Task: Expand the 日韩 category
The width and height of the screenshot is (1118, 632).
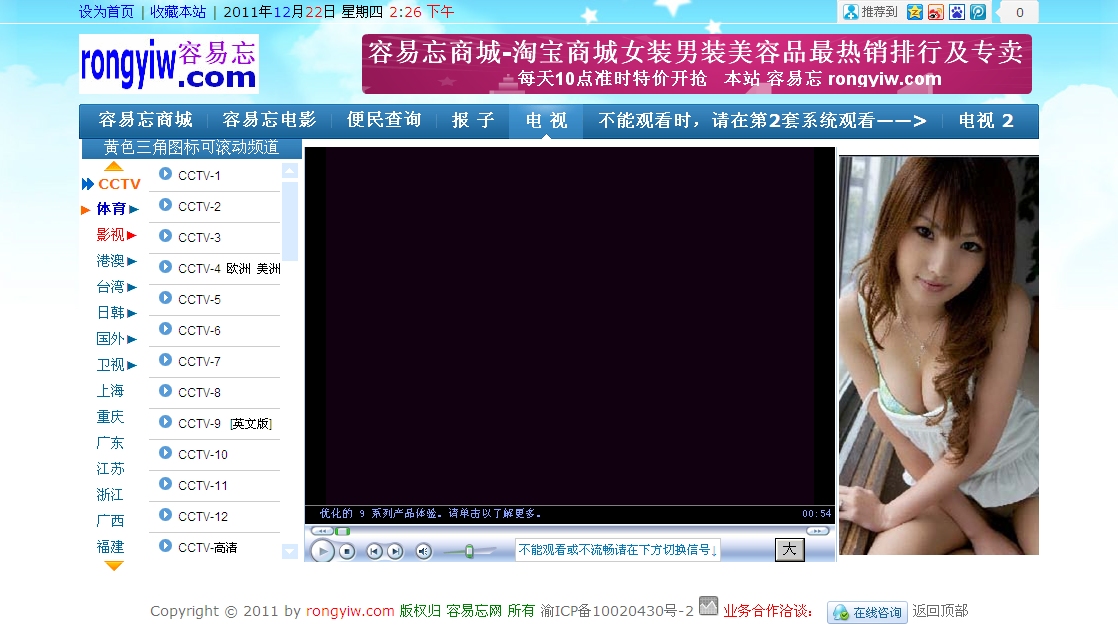Action: tap(116, 312)
